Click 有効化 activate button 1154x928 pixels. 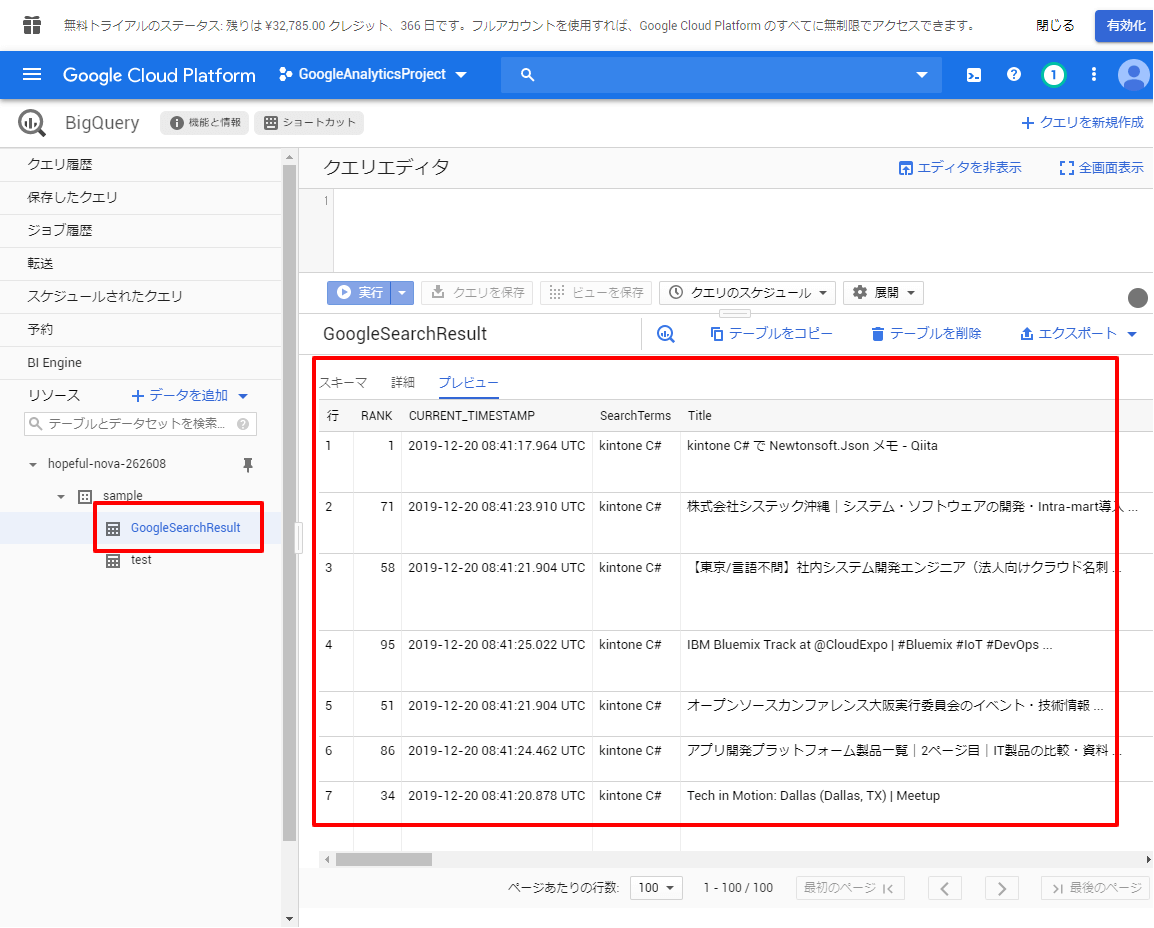point(1125,25)
